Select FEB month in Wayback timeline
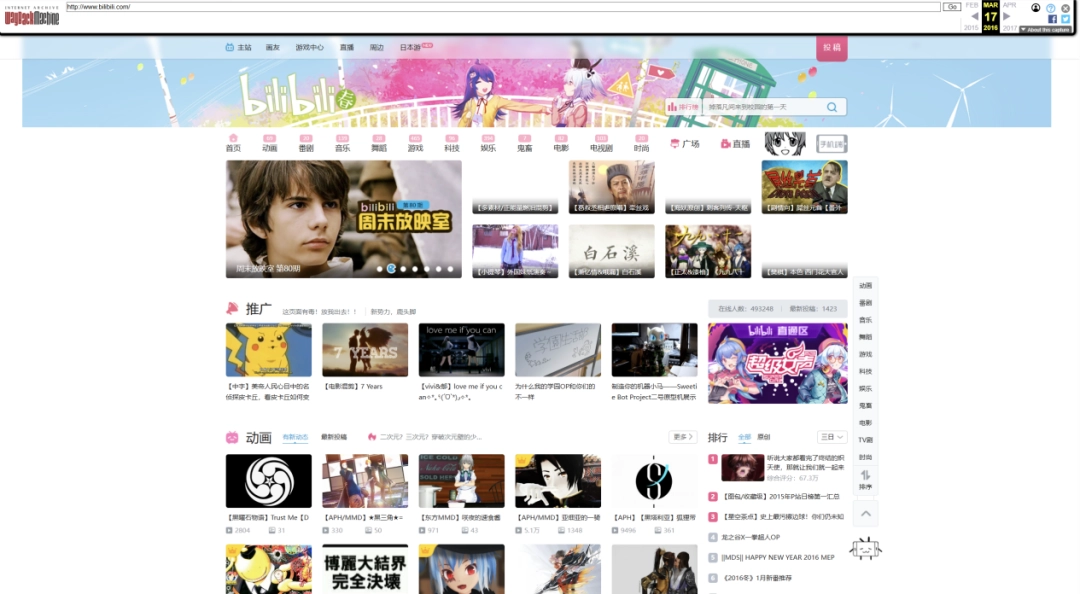Viewport: 1080px width, 594px height. (971, 5)
